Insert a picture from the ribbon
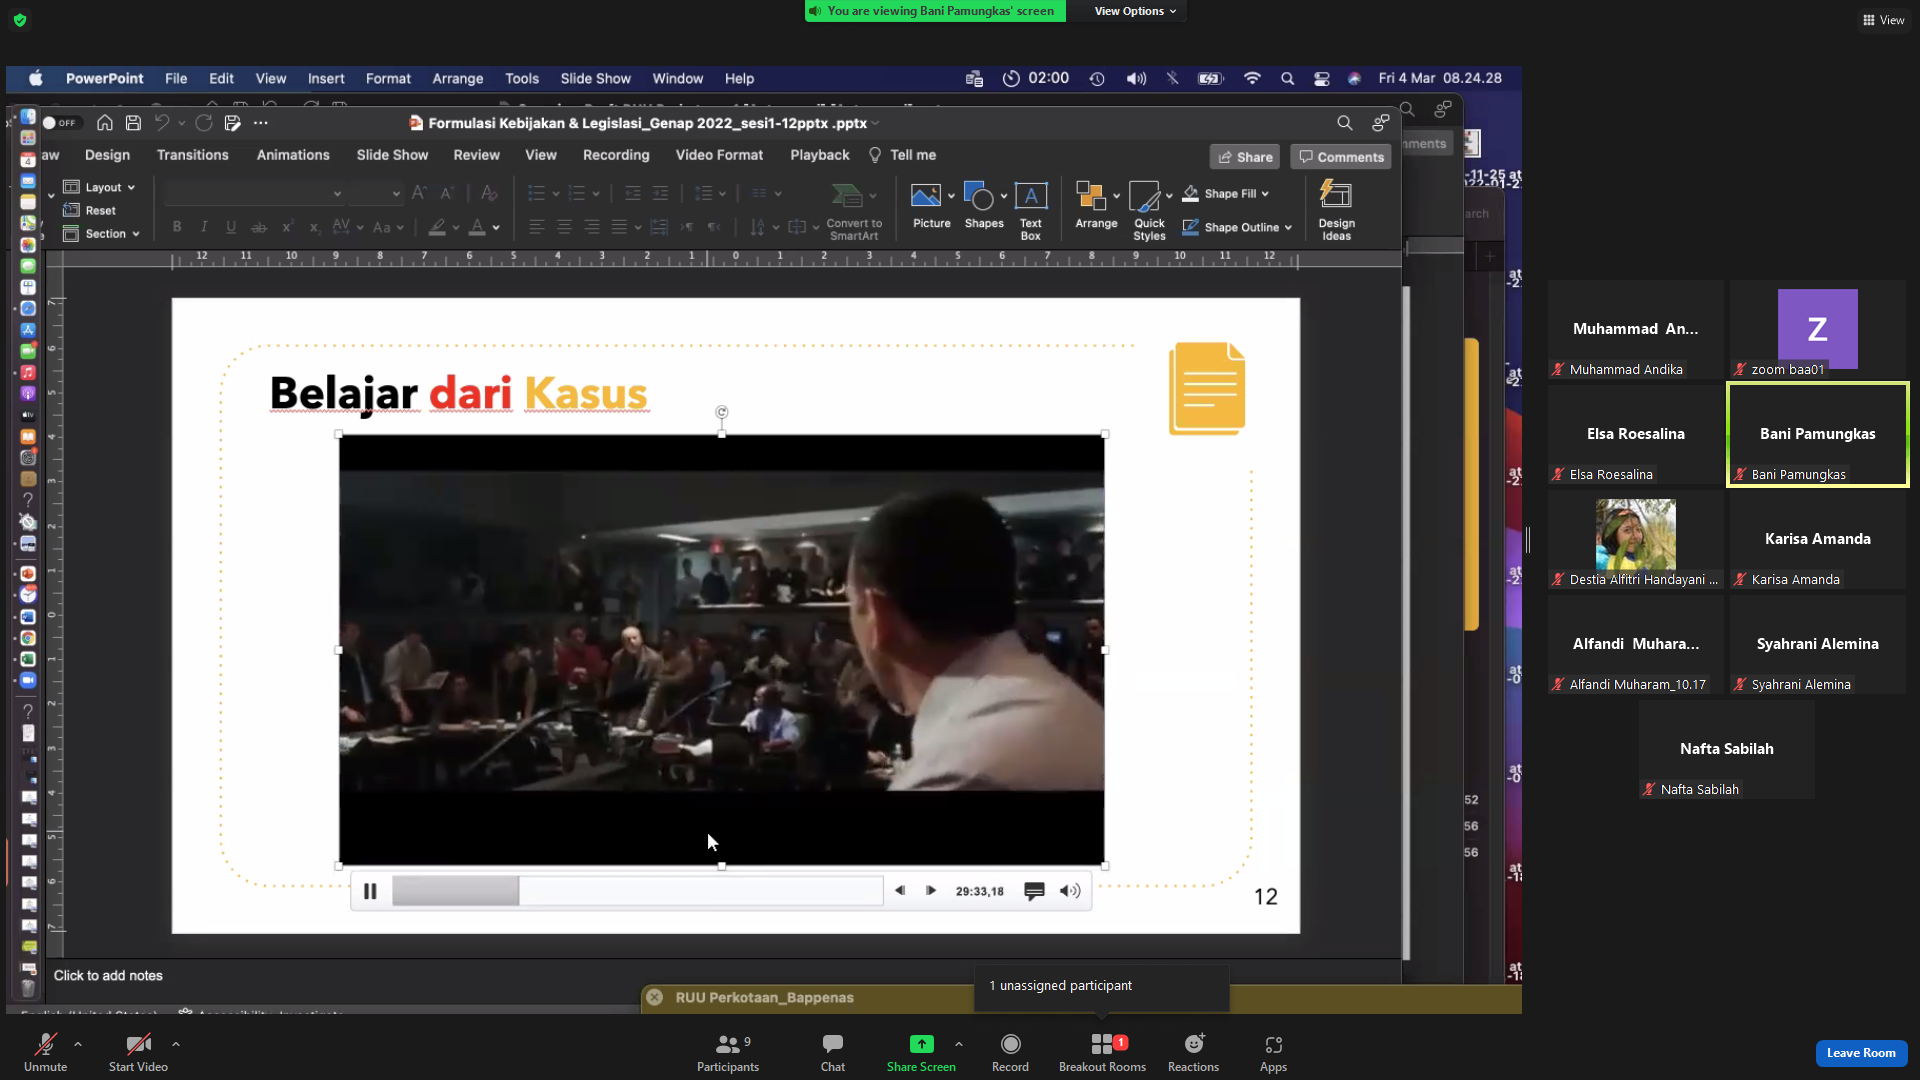The image size is (1920, 1080). click(x=931, y=207)
